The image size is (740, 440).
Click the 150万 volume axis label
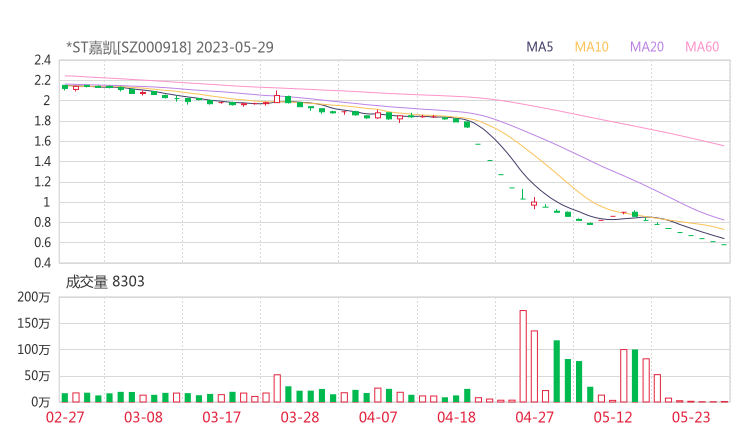click(34, 323)
